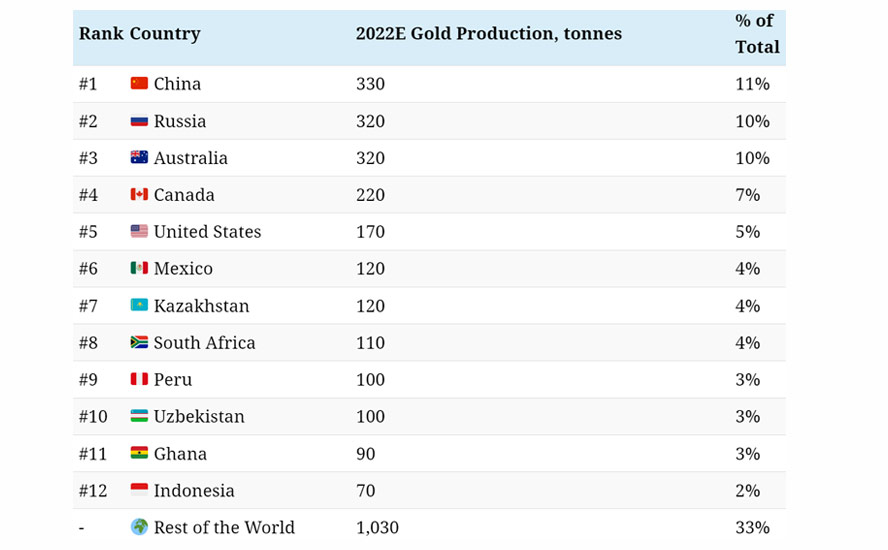Click the 2022E Gold Production column header

pos(488,34)
